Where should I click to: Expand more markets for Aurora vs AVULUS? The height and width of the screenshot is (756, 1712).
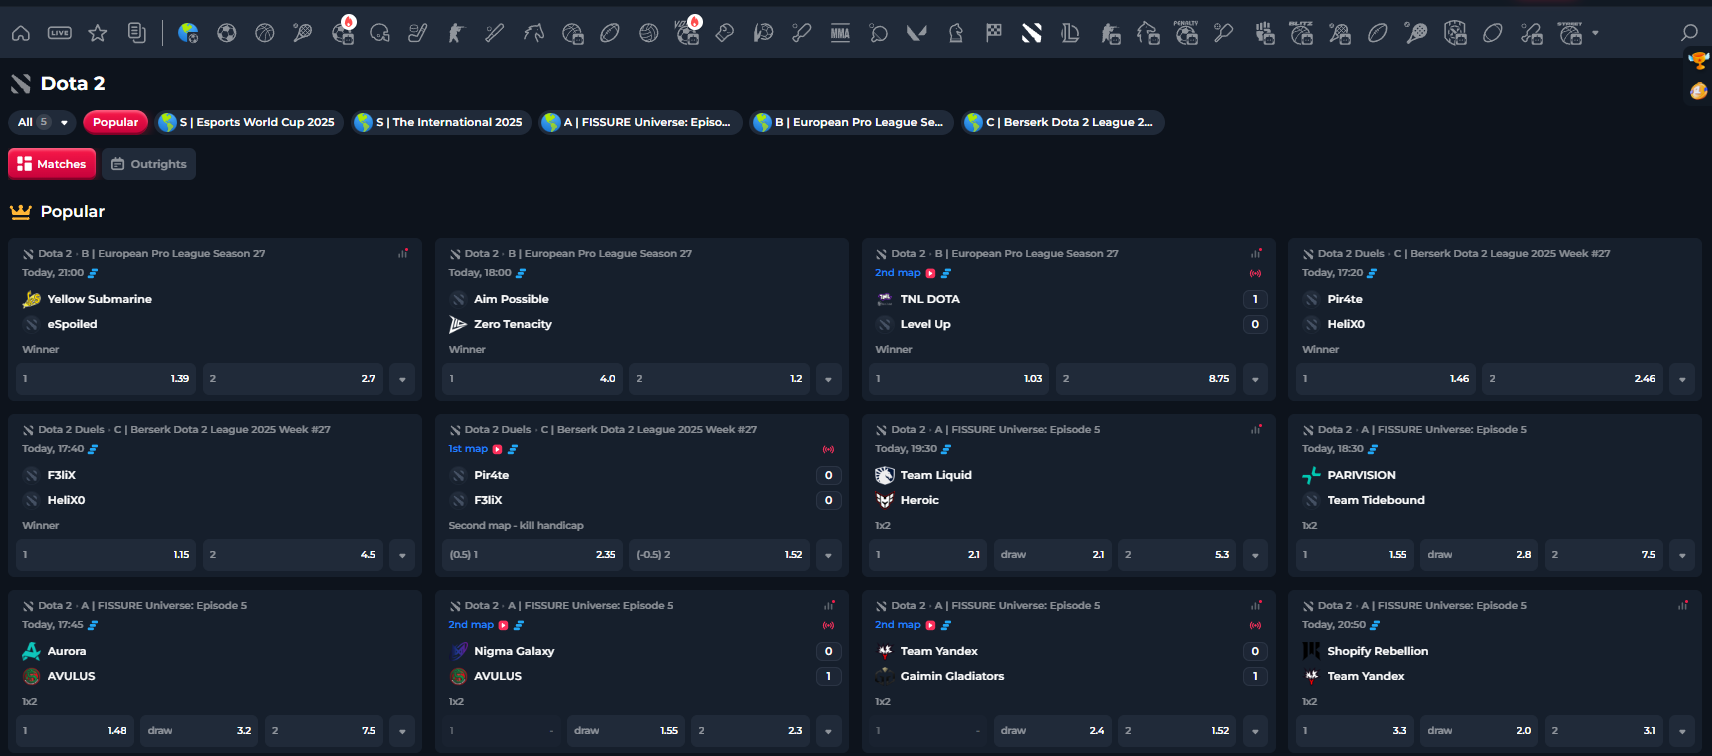[402, 731]
